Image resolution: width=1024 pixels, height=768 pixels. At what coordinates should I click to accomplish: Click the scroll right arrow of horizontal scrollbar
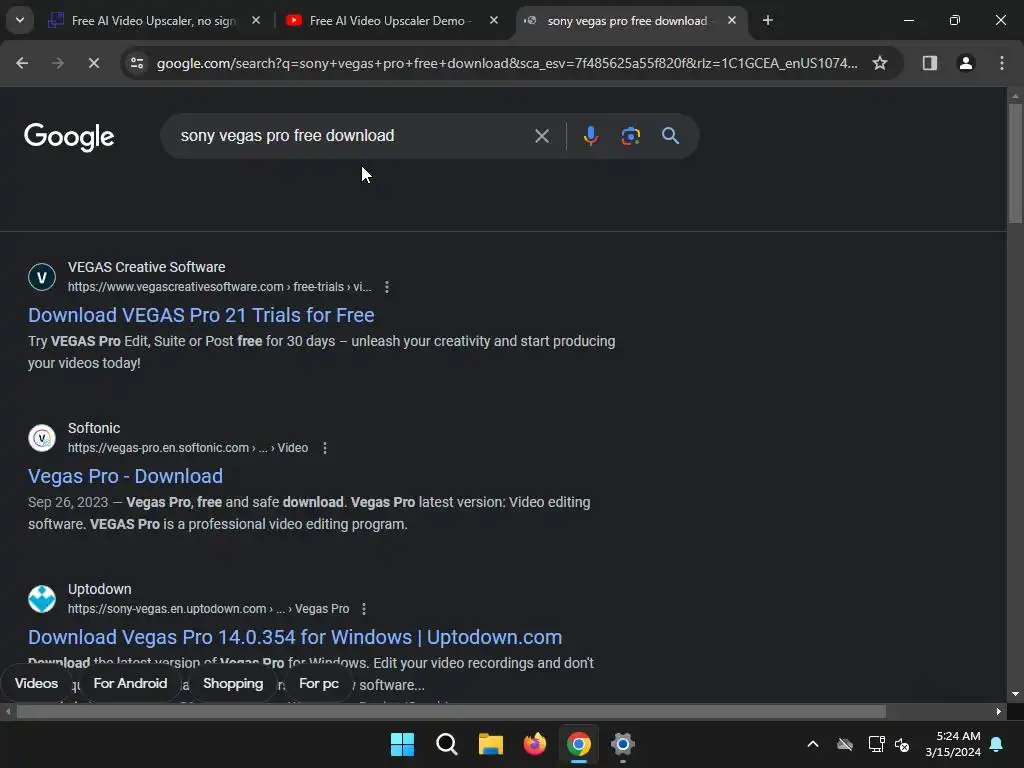pos(999,711)
